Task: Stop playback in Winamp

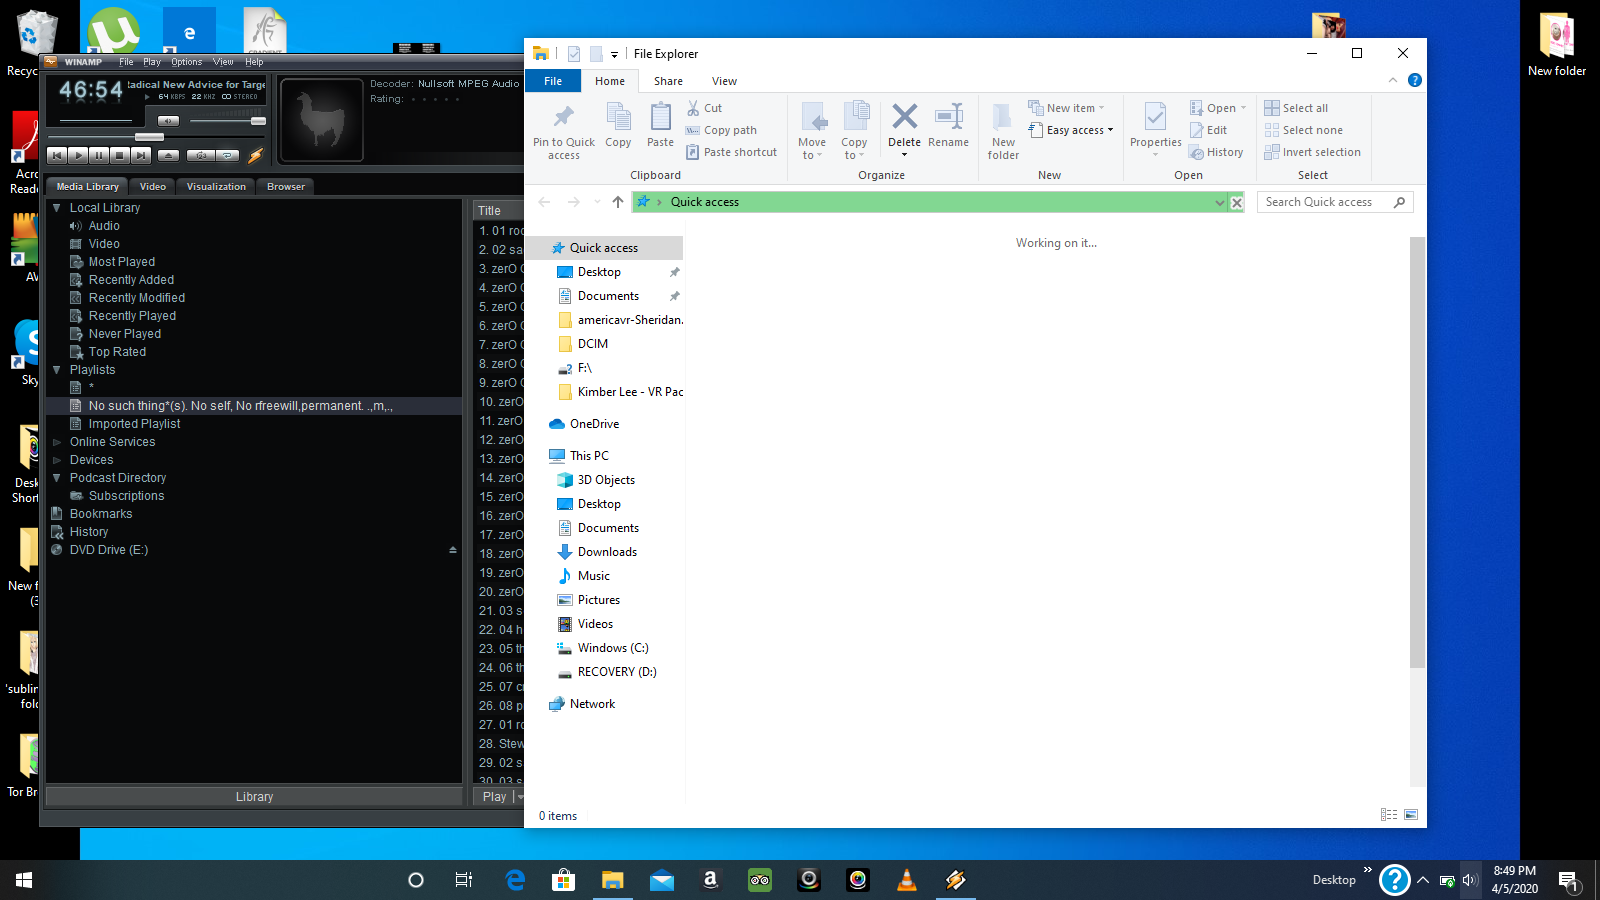Action: pyautogui.click(x=120, y=155)
